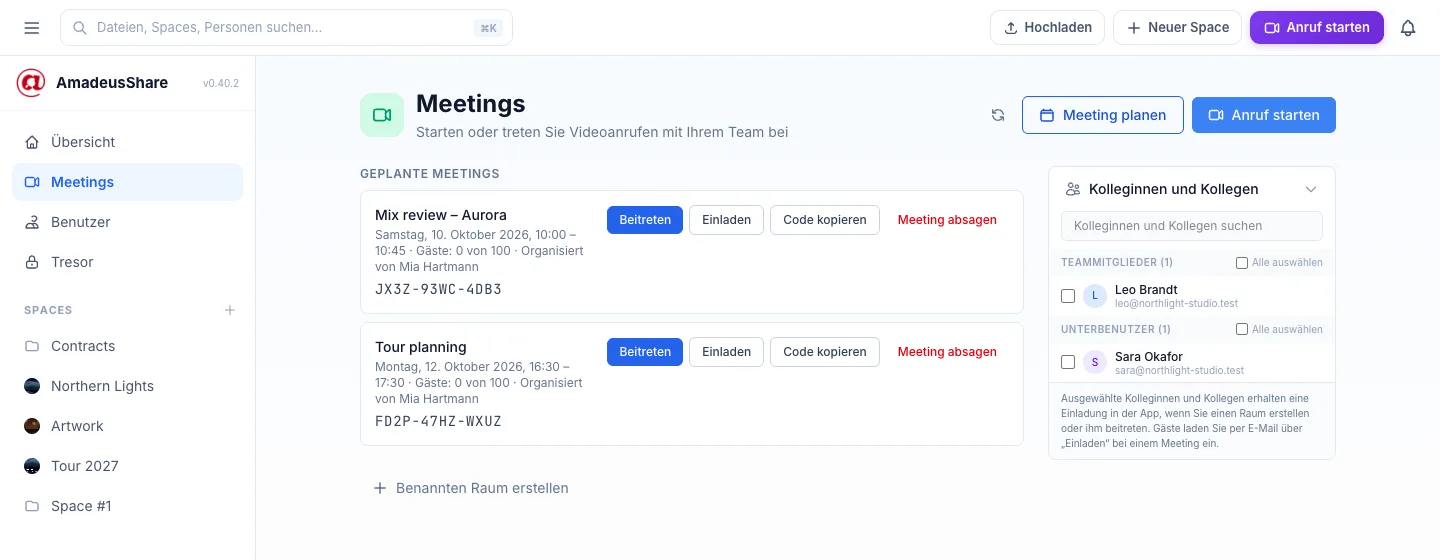Tick Leo Brandt checkbox
The image size is (1440, 560).
pyautogui.click(x=1068, y=296)
